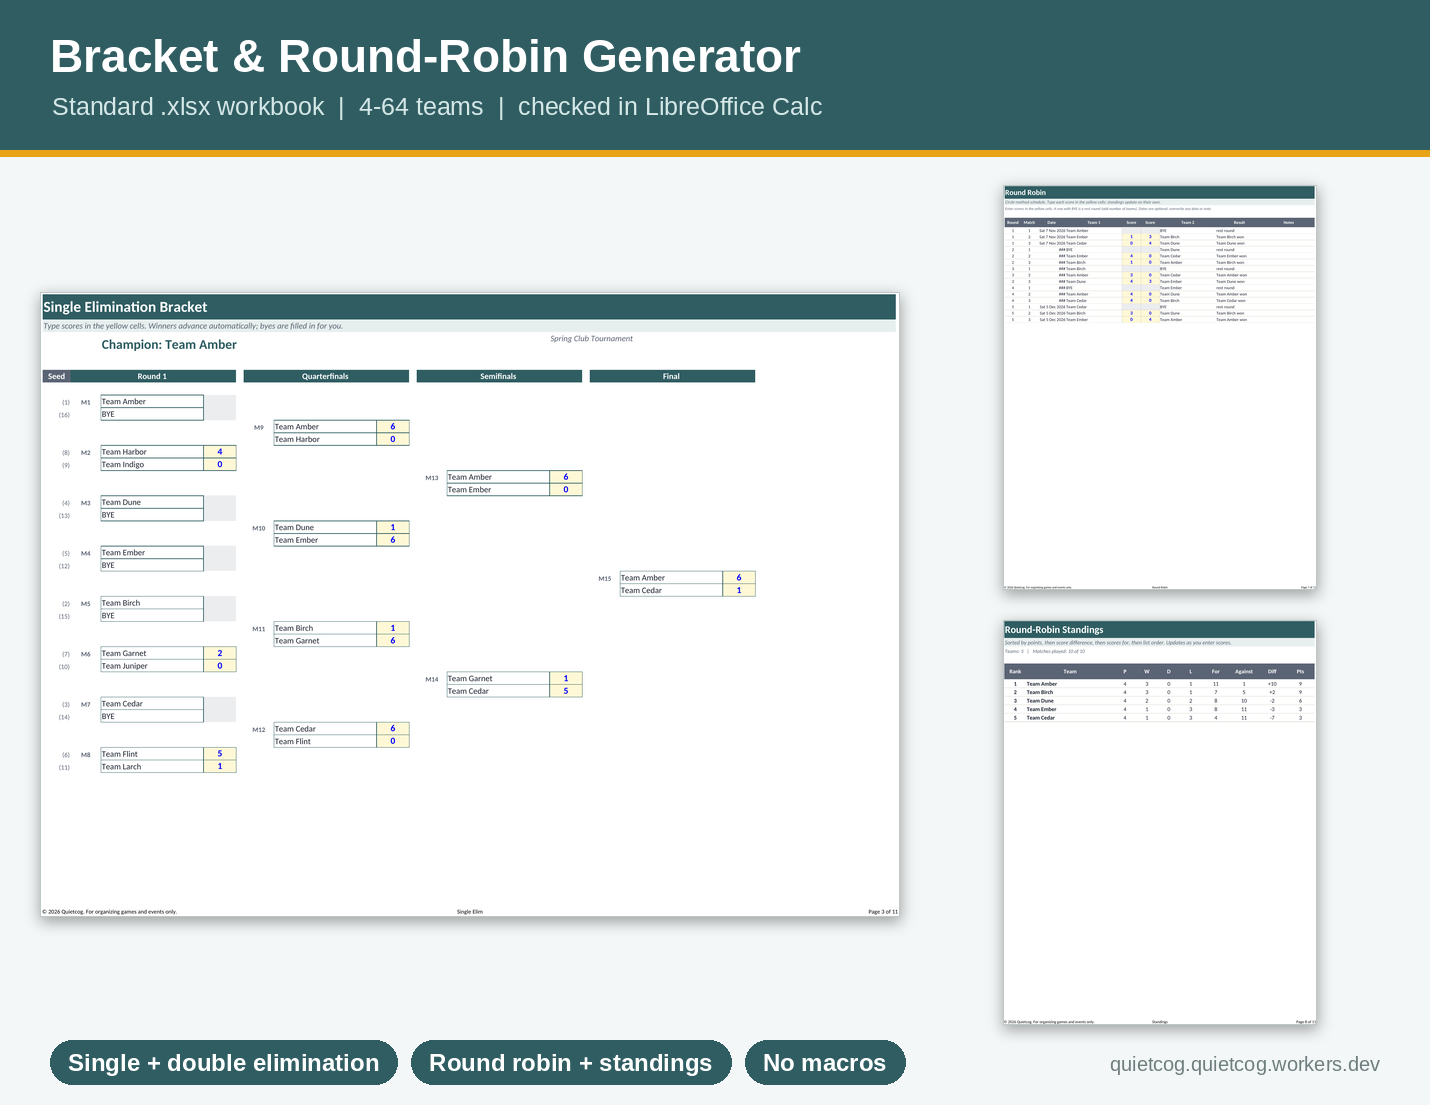This screenshot has height=1105, width=1430.
Task: Click the "Final" column header
Action: click(x=672, y=376)
